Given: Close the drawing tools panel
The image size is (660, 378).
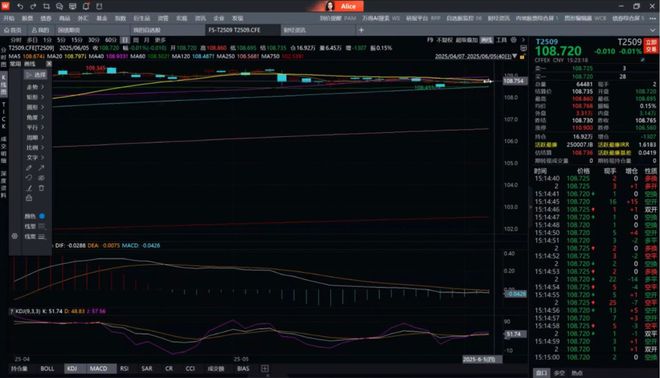Looking at the screenshot, I should point(49,64).
